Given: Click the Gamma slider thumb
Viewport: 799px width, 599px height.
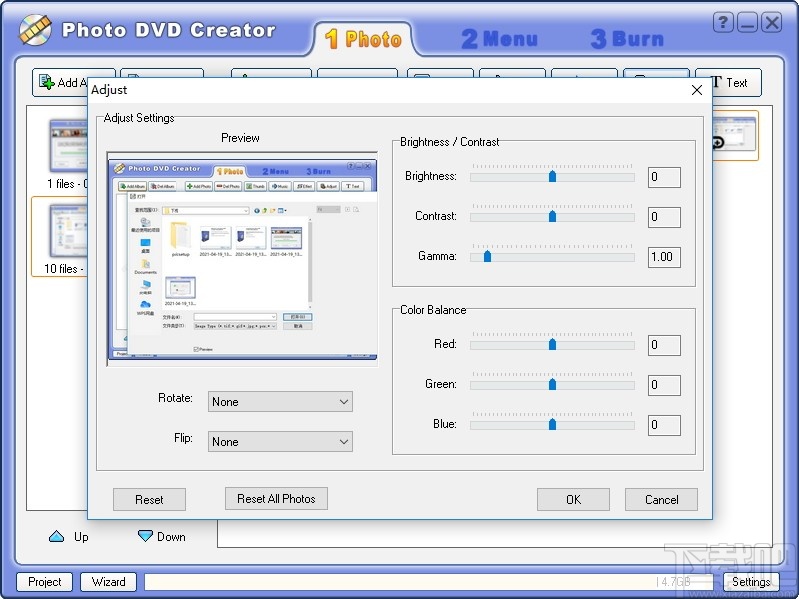Looking at the screenshot, I should (x=487, y=256).
